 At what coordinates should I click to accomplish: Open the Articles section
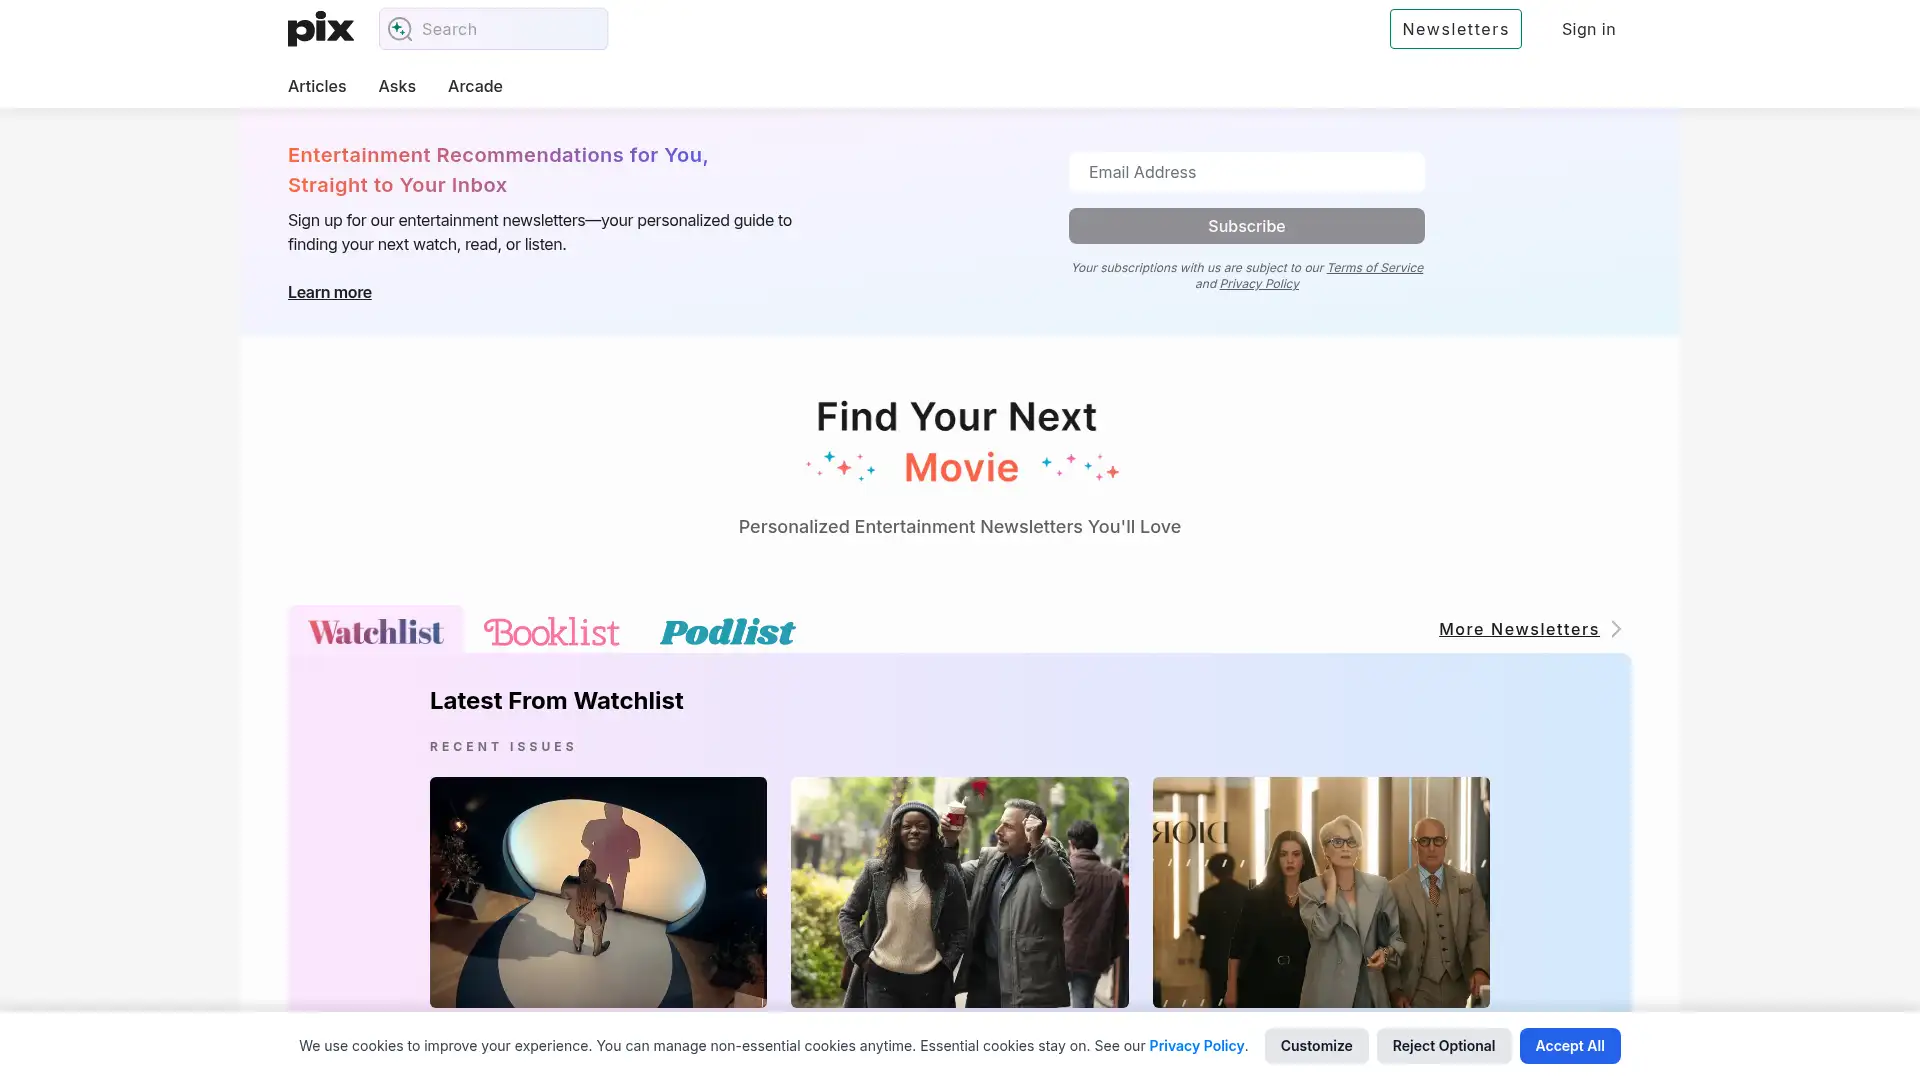pyautogui.click(x=317, y=86)
